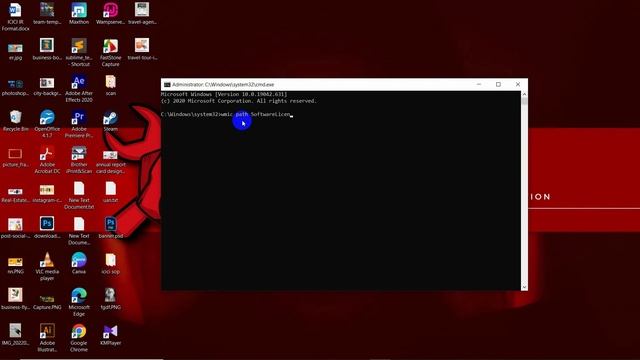Select the scan file icon

(111, 82)
